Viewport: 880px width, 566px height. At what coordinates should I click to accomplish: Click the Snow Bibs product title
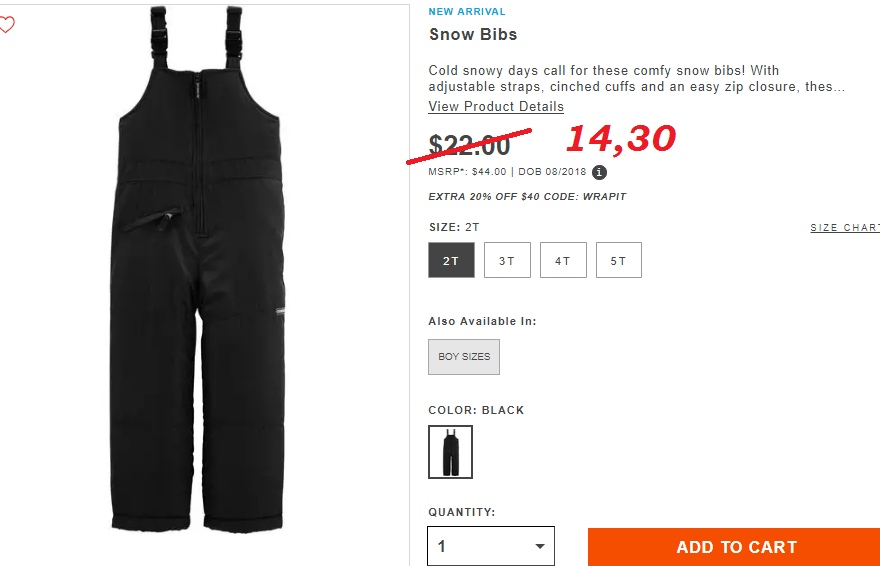click(x=473, y=35)
